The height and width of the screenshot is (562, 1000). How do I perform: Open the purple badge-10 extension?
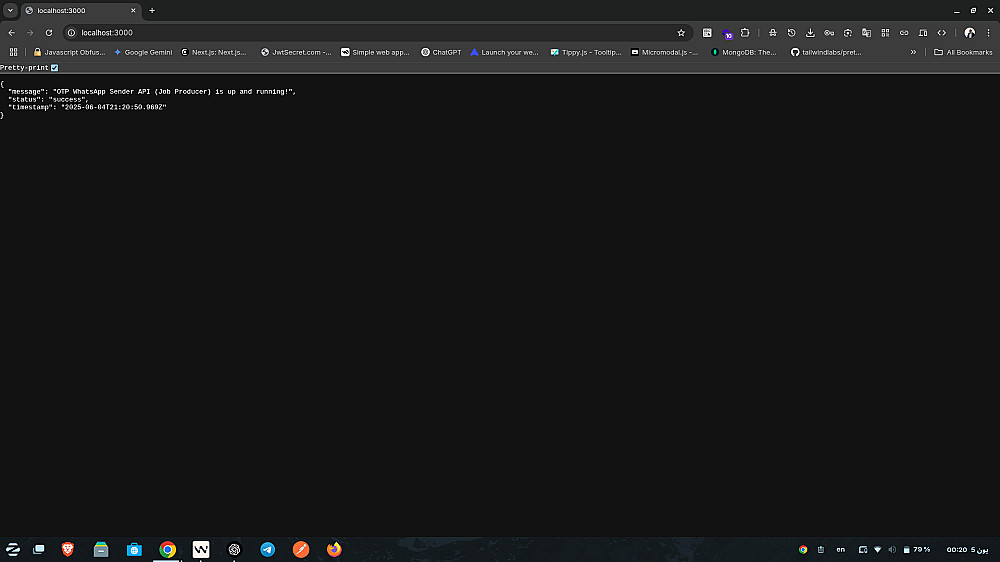727,33
